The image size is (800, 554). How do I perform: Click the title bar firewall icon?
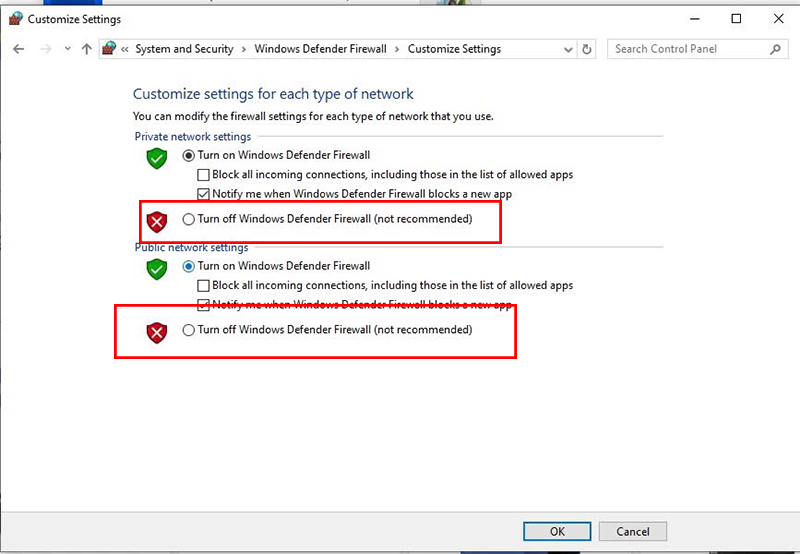16,19
